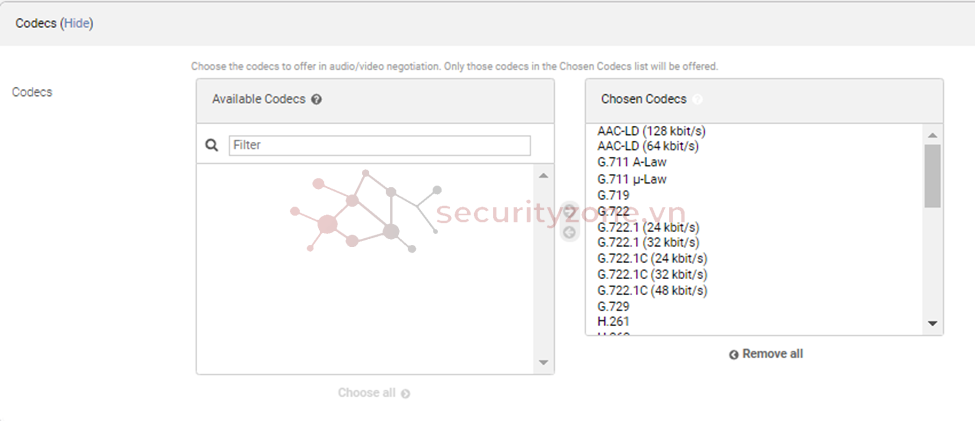The height and width of the screenshot is (421, 975).
Task: Click Available Codecs list scroll-down arrow
Action: (x=544, y=362)
